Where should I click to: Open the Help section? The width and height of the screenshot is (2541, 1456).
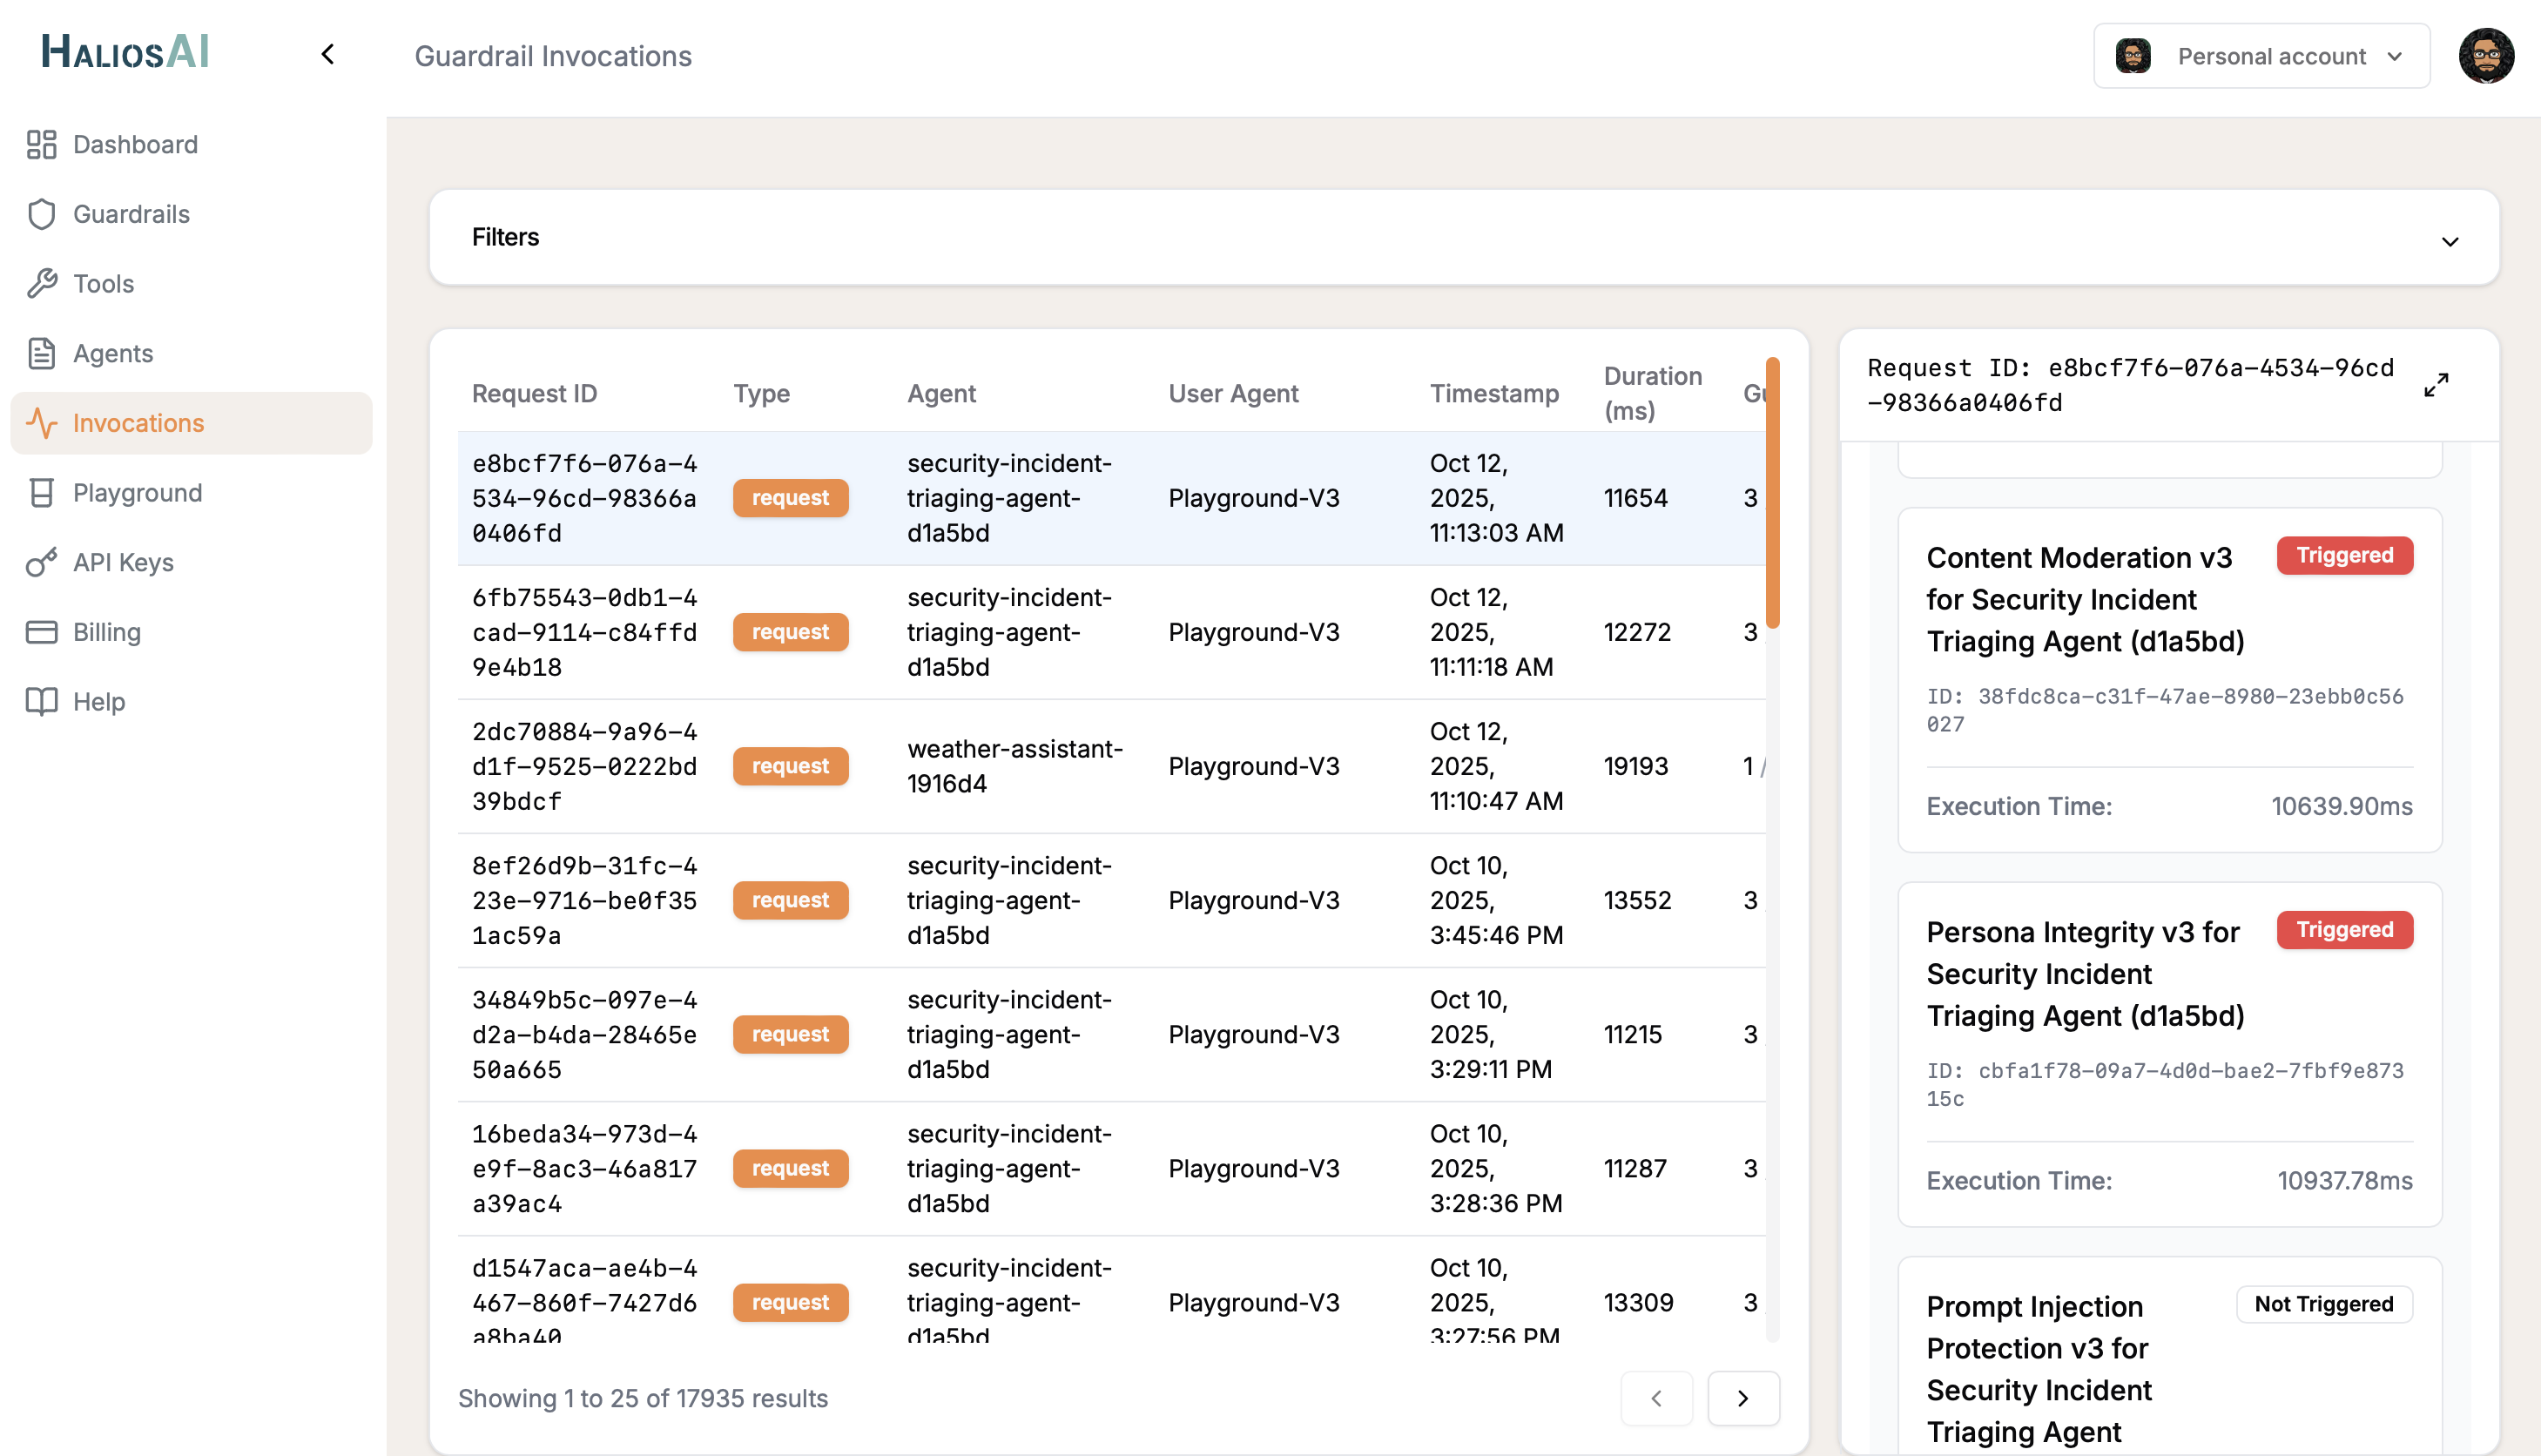point(98,701)
